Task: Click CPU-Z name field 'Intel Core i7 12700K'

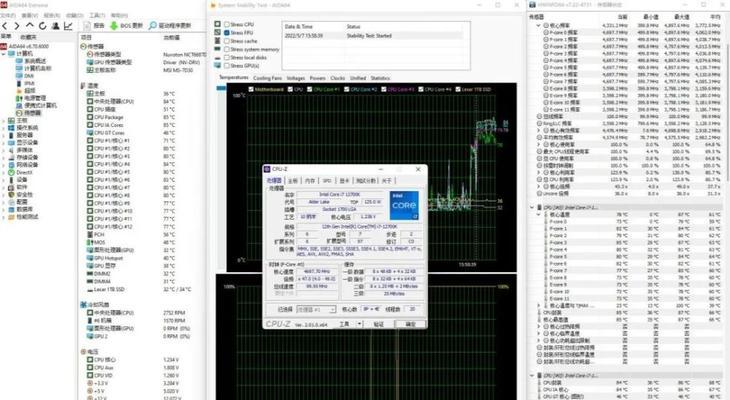Action: (x=339, y=195)
